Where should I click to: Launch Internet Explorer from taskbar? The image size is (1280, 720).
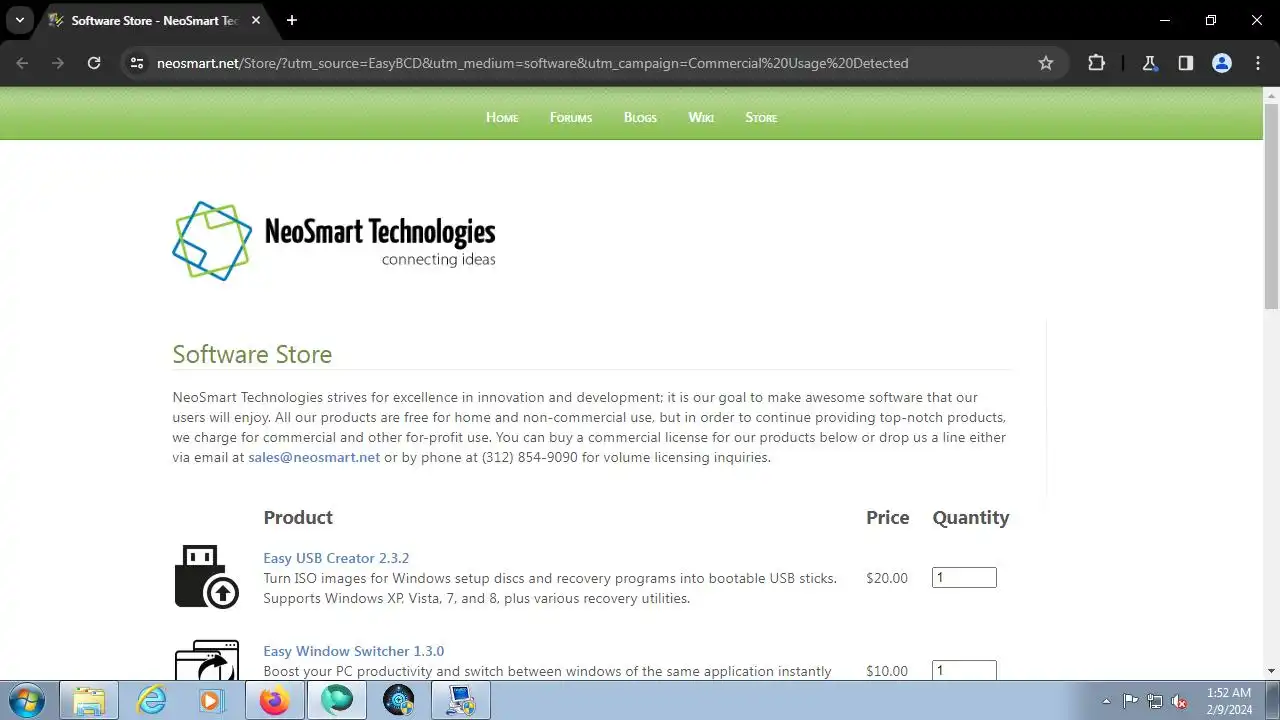pos(152,701)
